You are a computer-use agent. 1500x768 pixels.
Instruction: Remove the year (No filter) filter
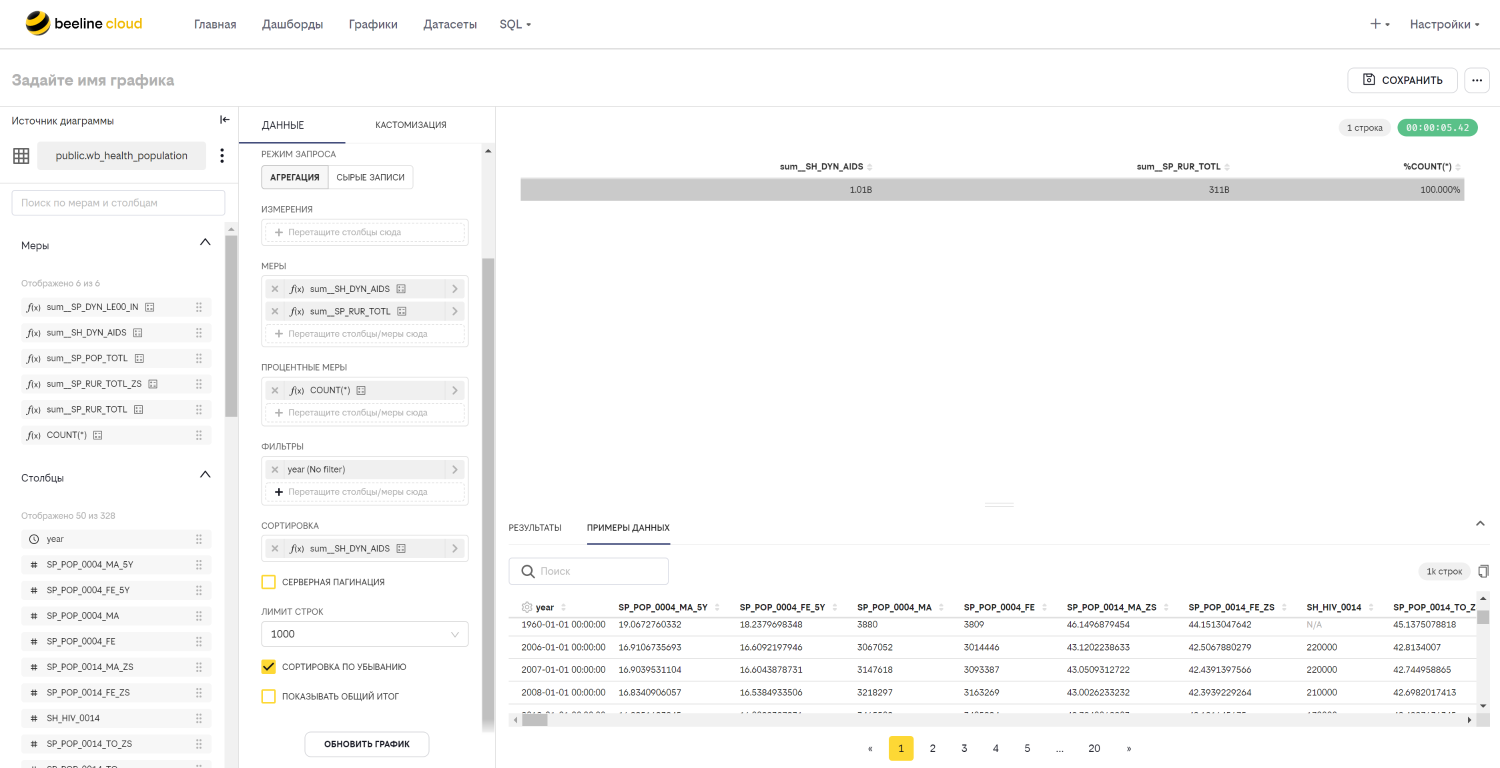point(275,470)
